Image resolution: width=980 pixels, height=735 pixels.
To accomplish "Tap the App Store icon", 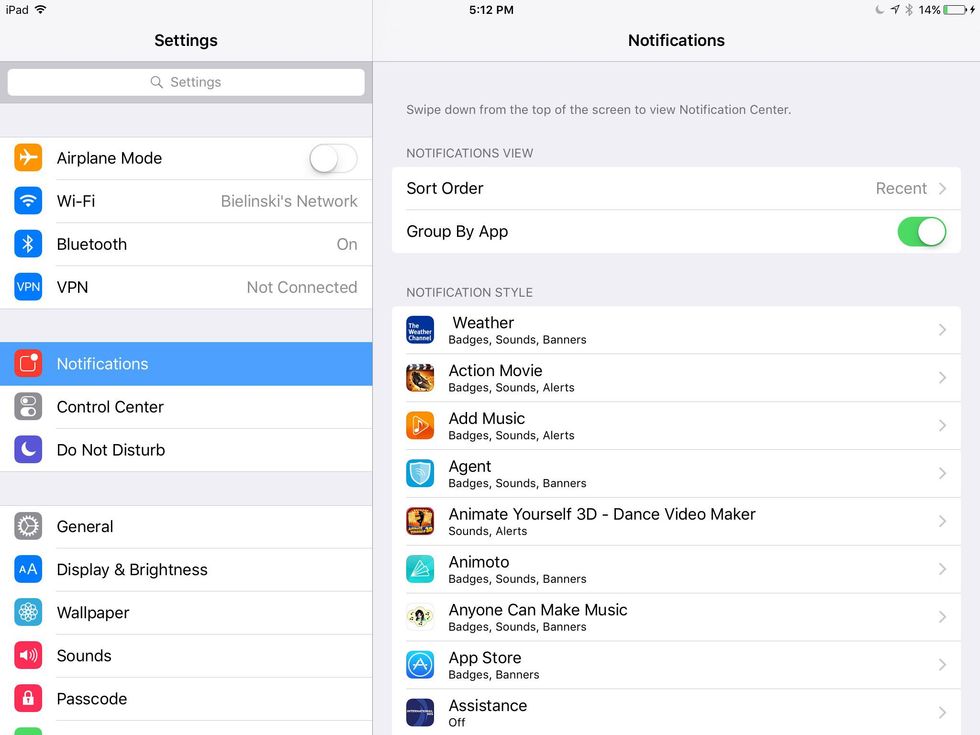I will click(420, 665).
